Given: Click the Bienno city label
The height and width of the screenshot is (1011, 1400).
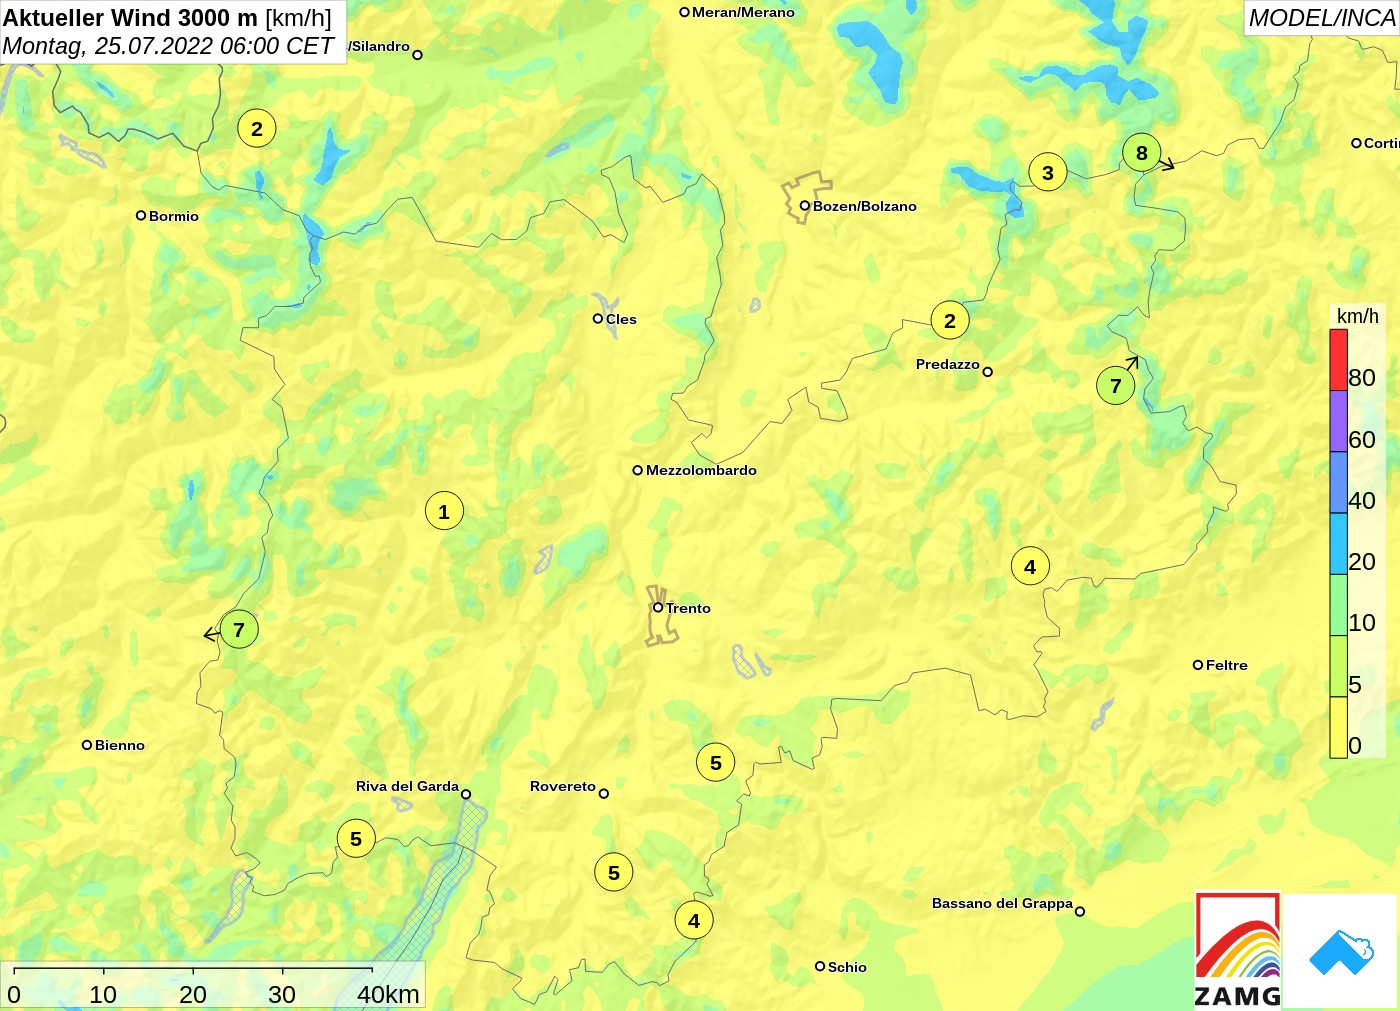Looking at the screenshot, I should click(x=120, y=745).
